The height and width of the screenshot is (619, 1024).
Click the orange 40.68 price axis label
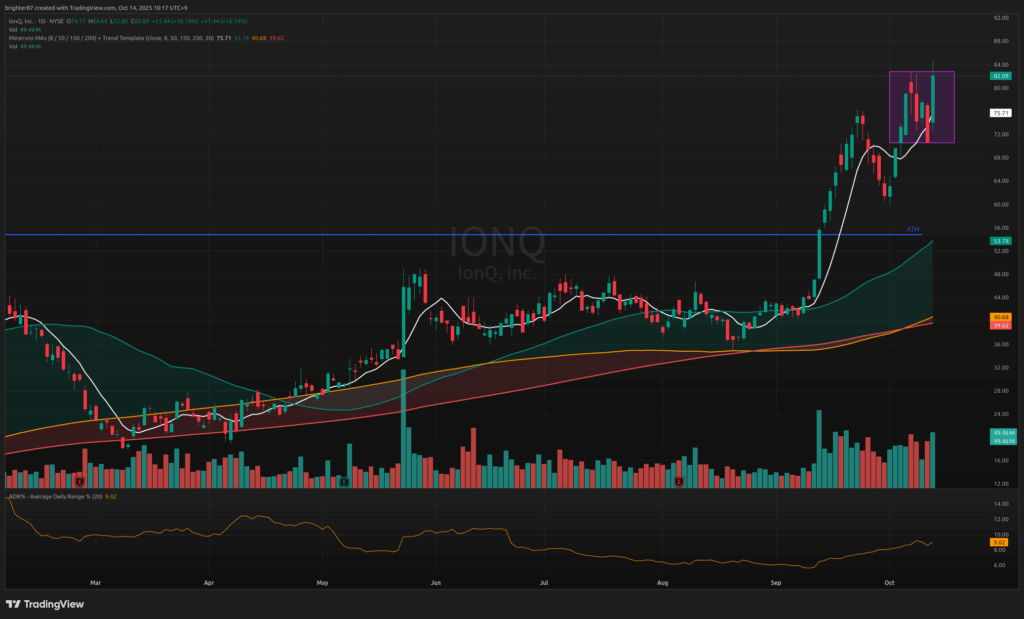coord(999,318)
